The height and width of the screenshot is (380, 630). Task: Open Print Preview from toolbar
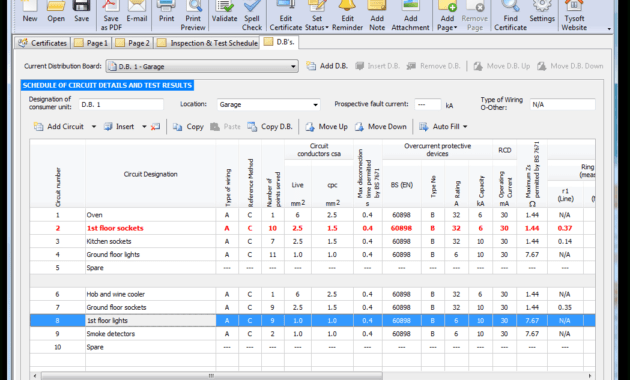pyautogui.click(x=193, y=15)
